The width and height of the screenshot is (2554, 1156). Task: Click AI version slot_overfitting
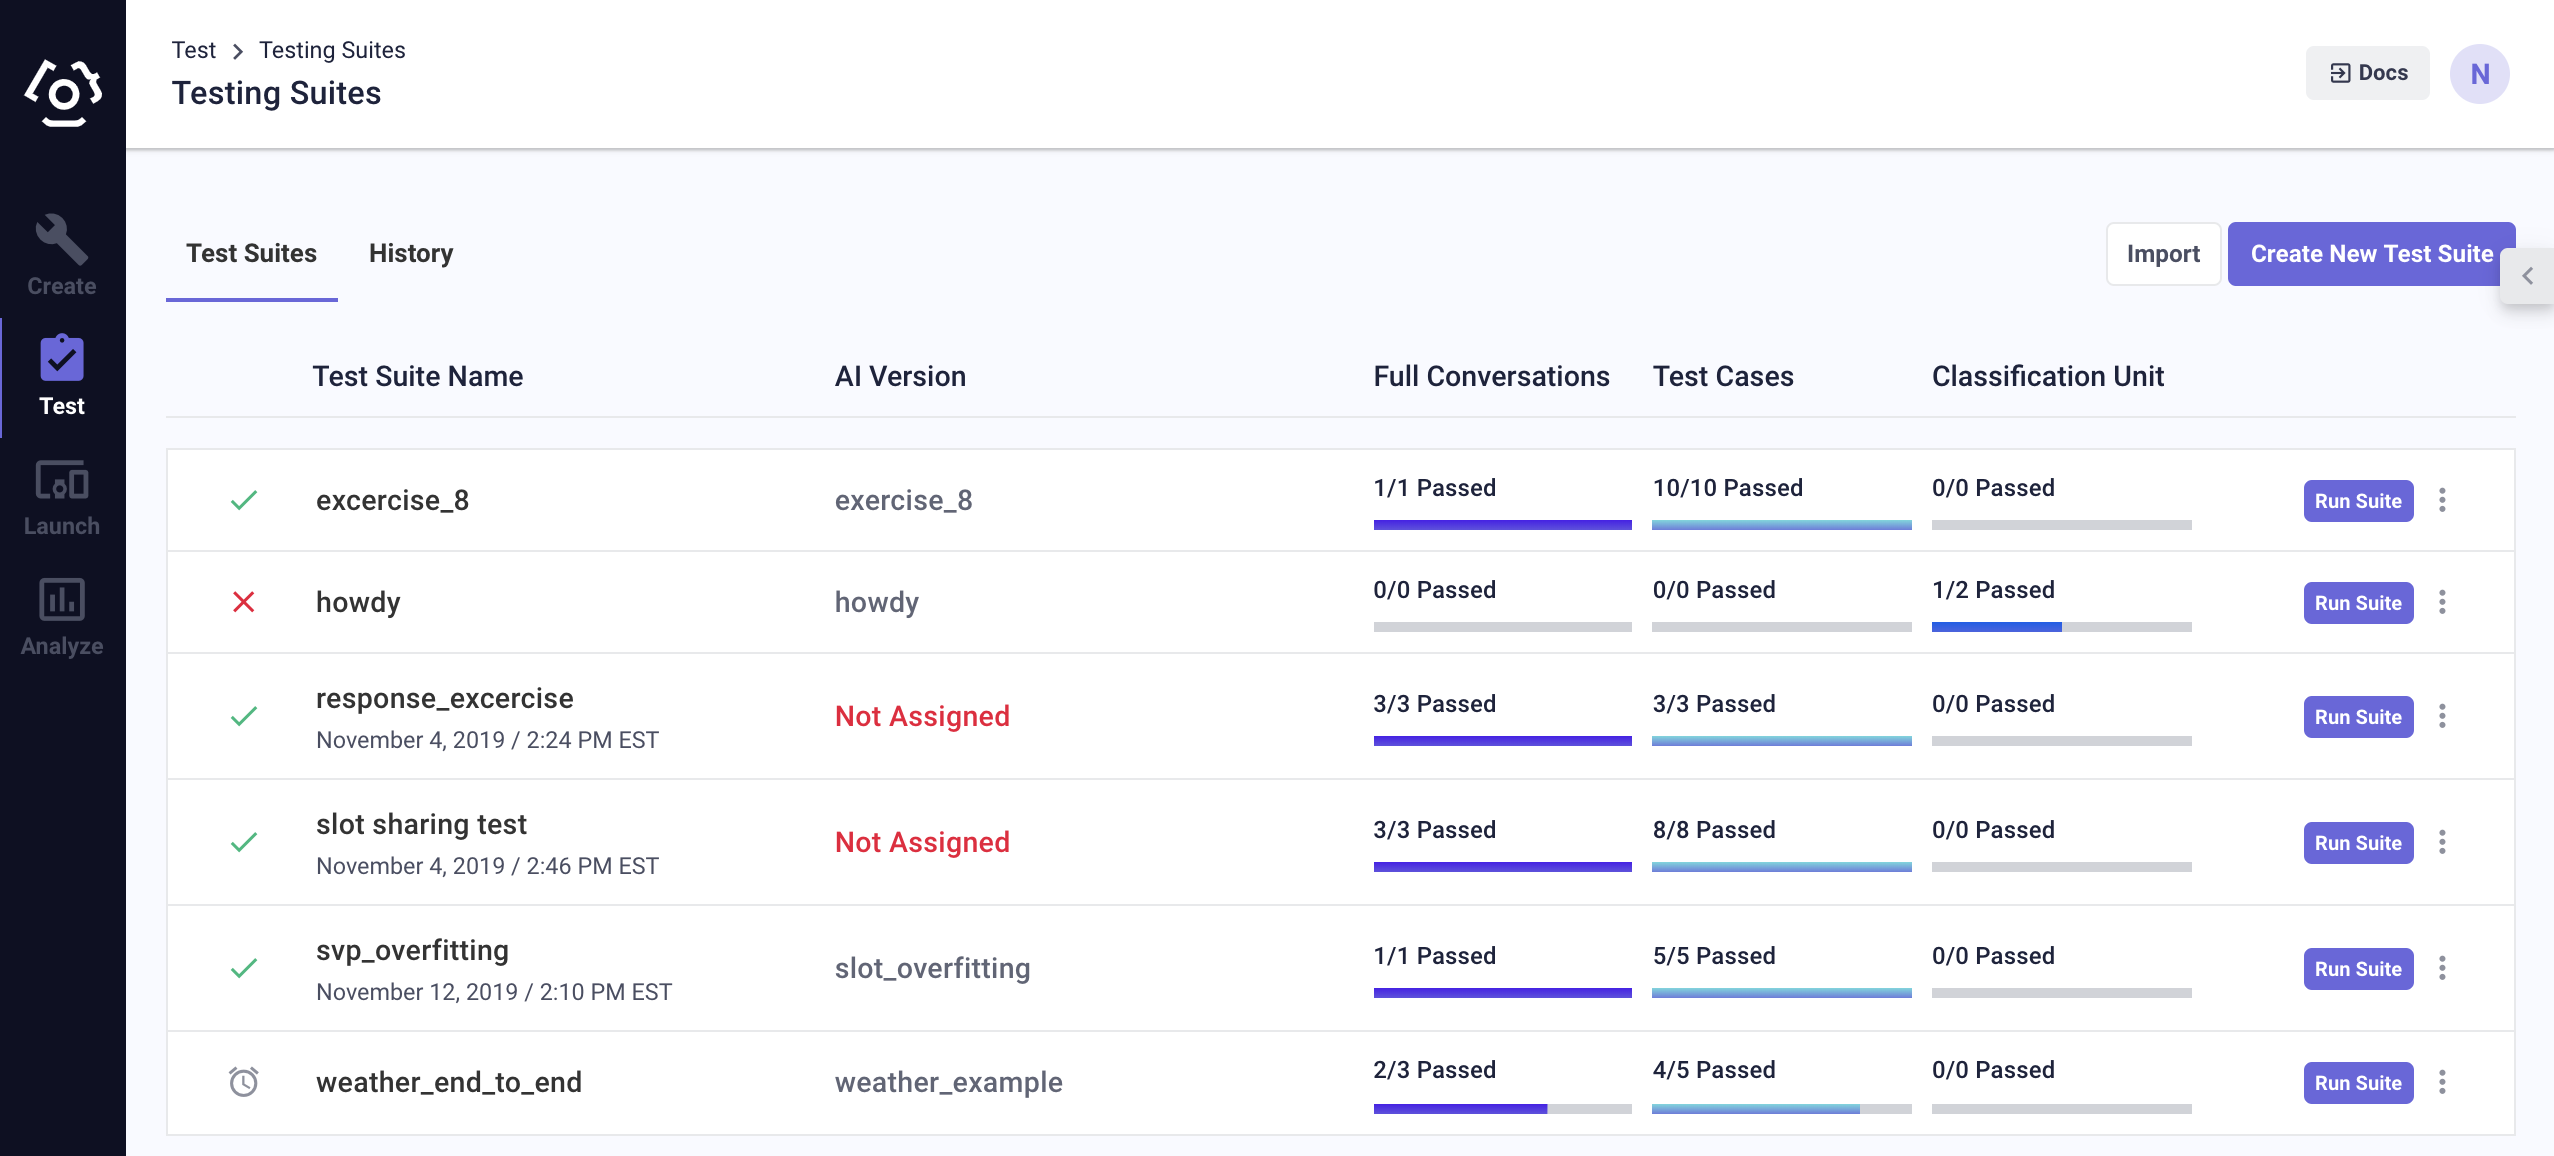(x=932, y=968)
